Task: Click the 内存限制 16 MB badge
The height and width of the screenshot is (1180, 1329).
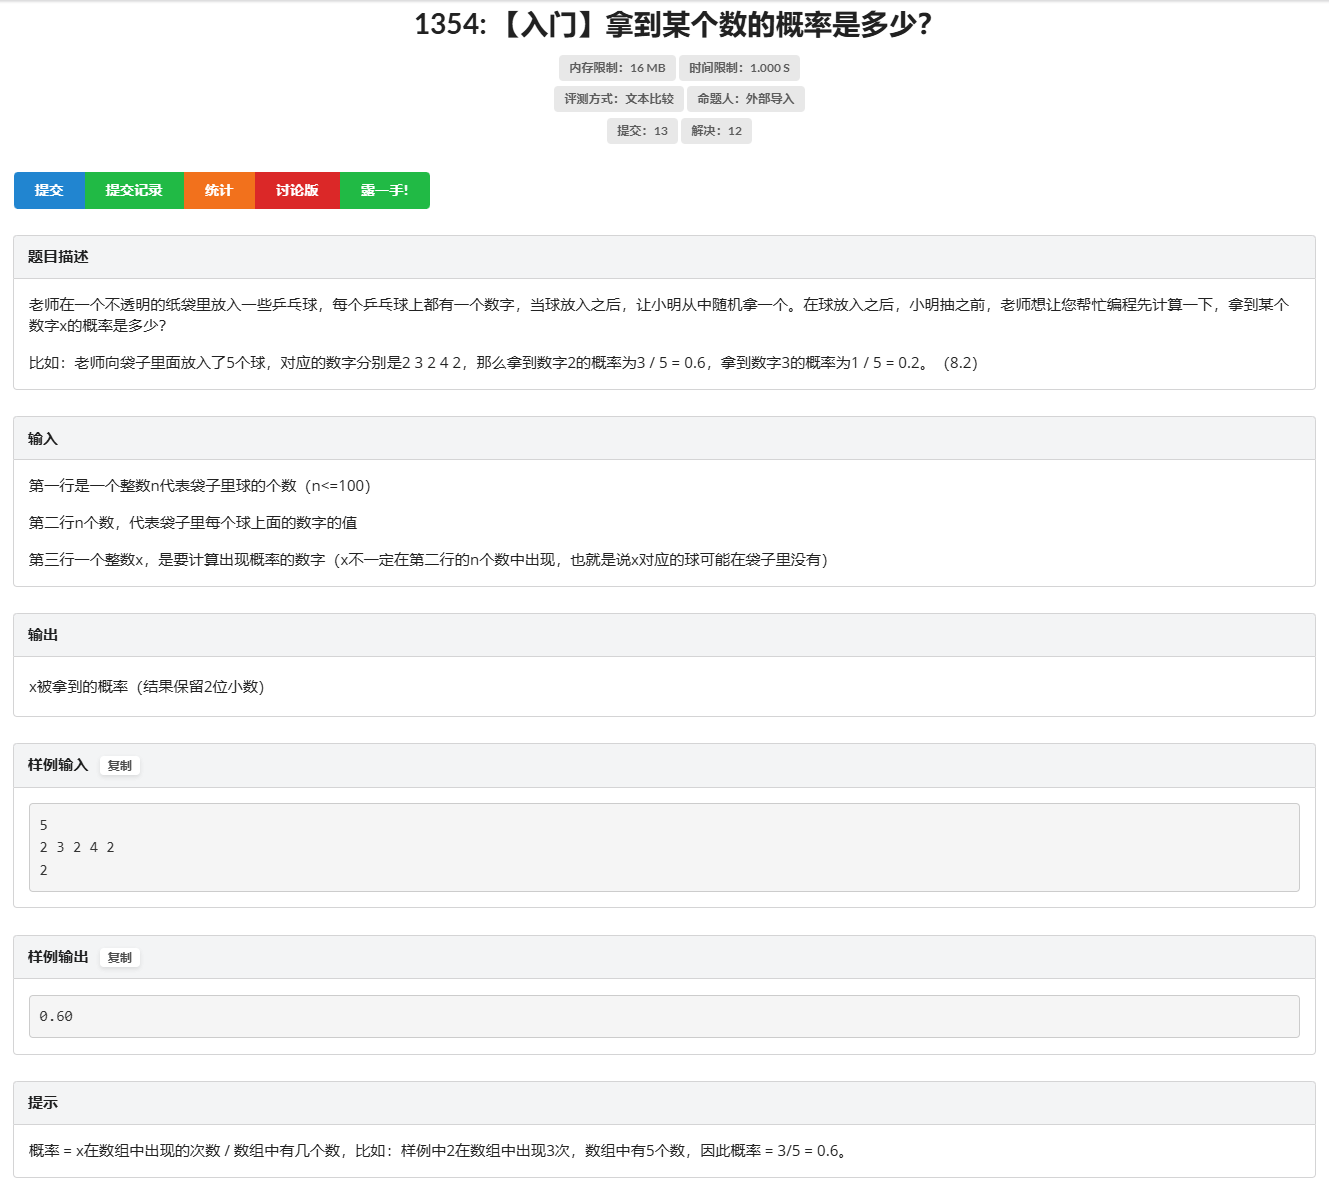Action: coord(617,67)
